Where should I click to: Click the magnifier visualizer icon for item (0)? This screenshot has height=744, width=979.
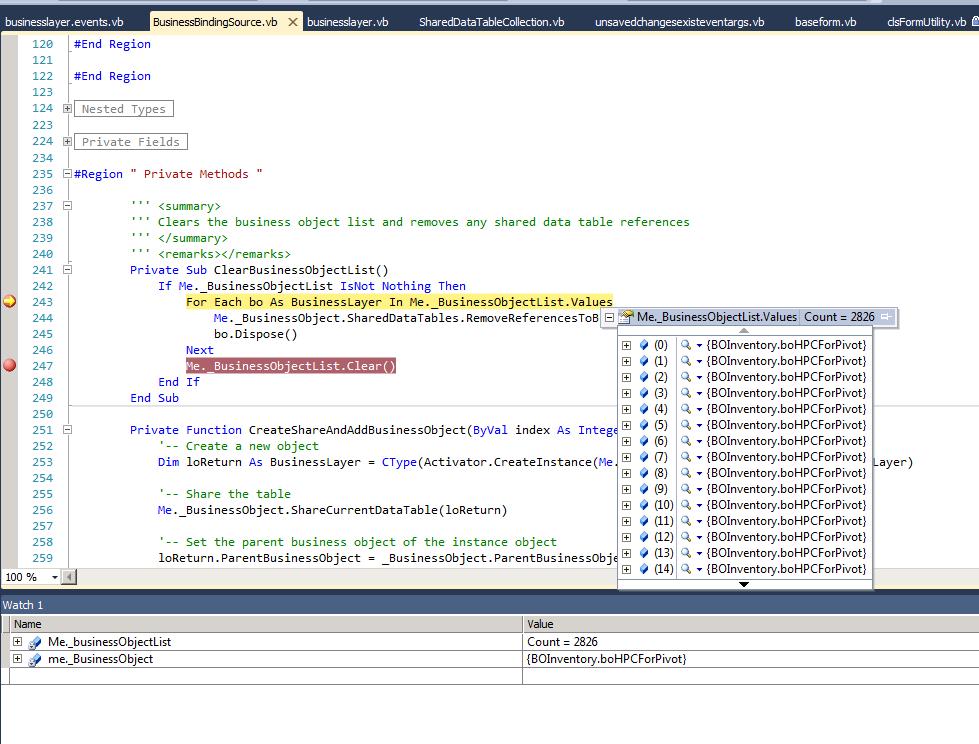click(x=686, y=345)
